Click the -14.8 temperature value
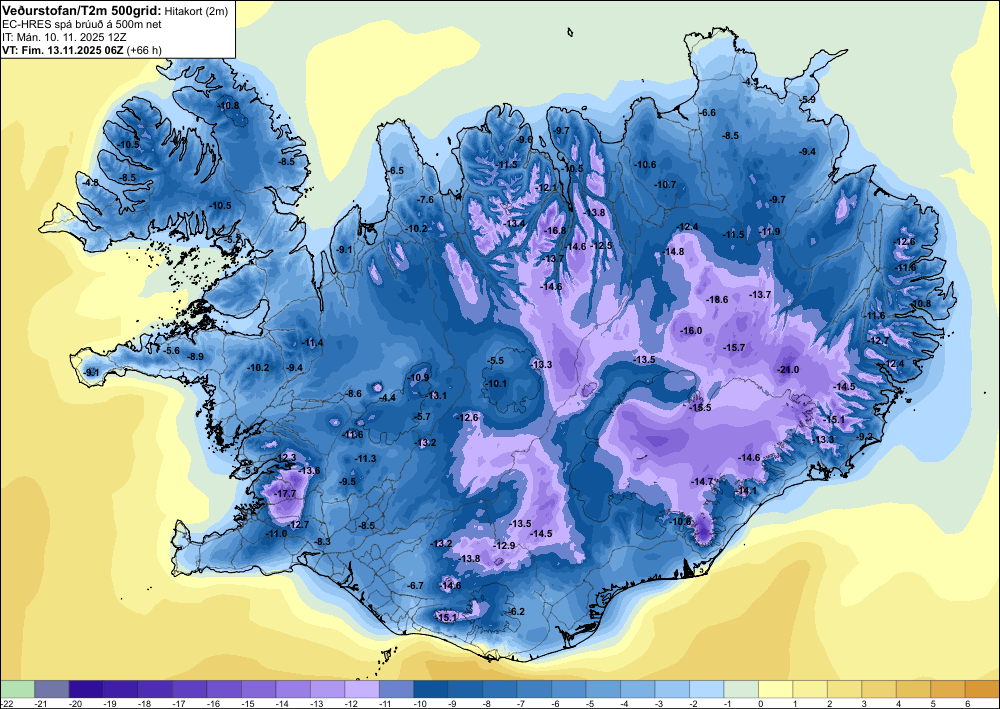This screenshot has width=1000, height=709. pos(673,251)
